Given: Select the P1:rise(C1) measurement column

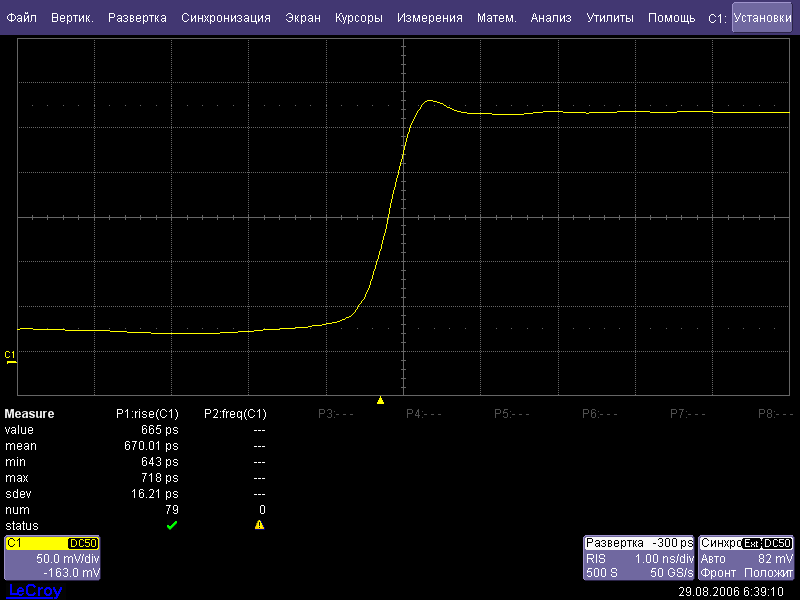Looking at the screenshot, I should click(x=147, y=413).
